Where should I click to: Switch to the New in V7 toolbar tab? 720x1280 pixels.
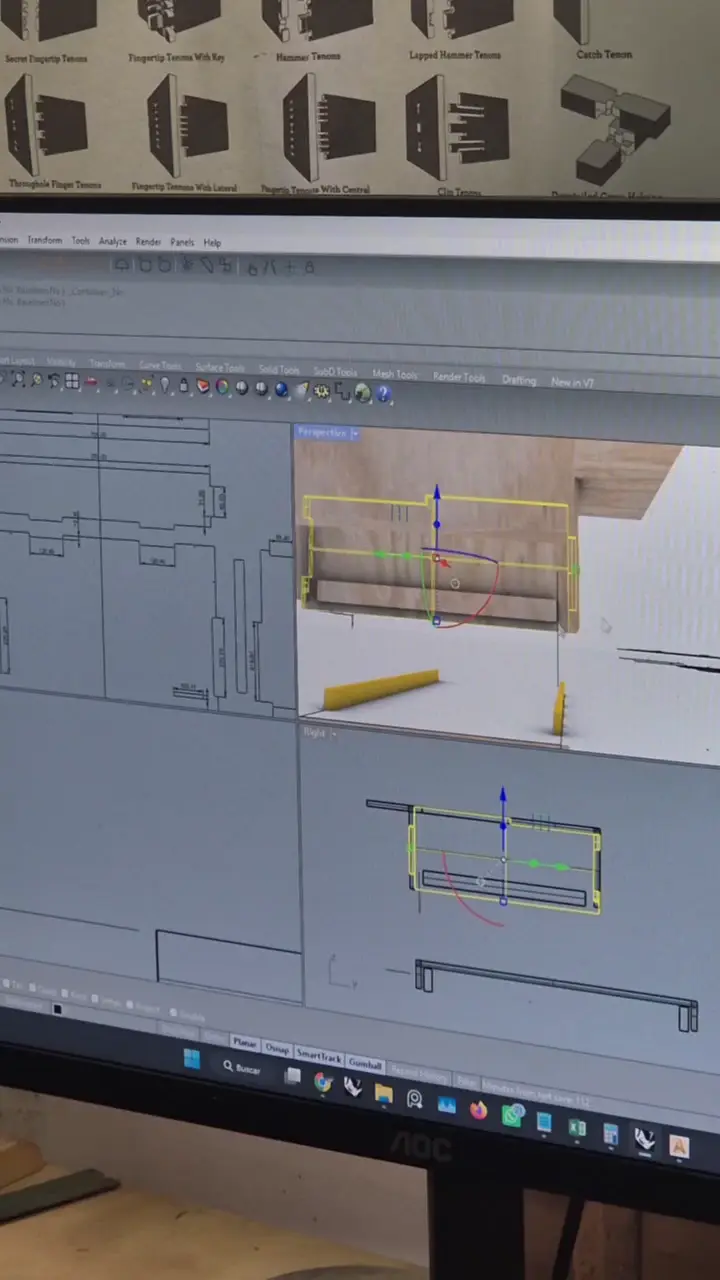click(x=573, y=382)
